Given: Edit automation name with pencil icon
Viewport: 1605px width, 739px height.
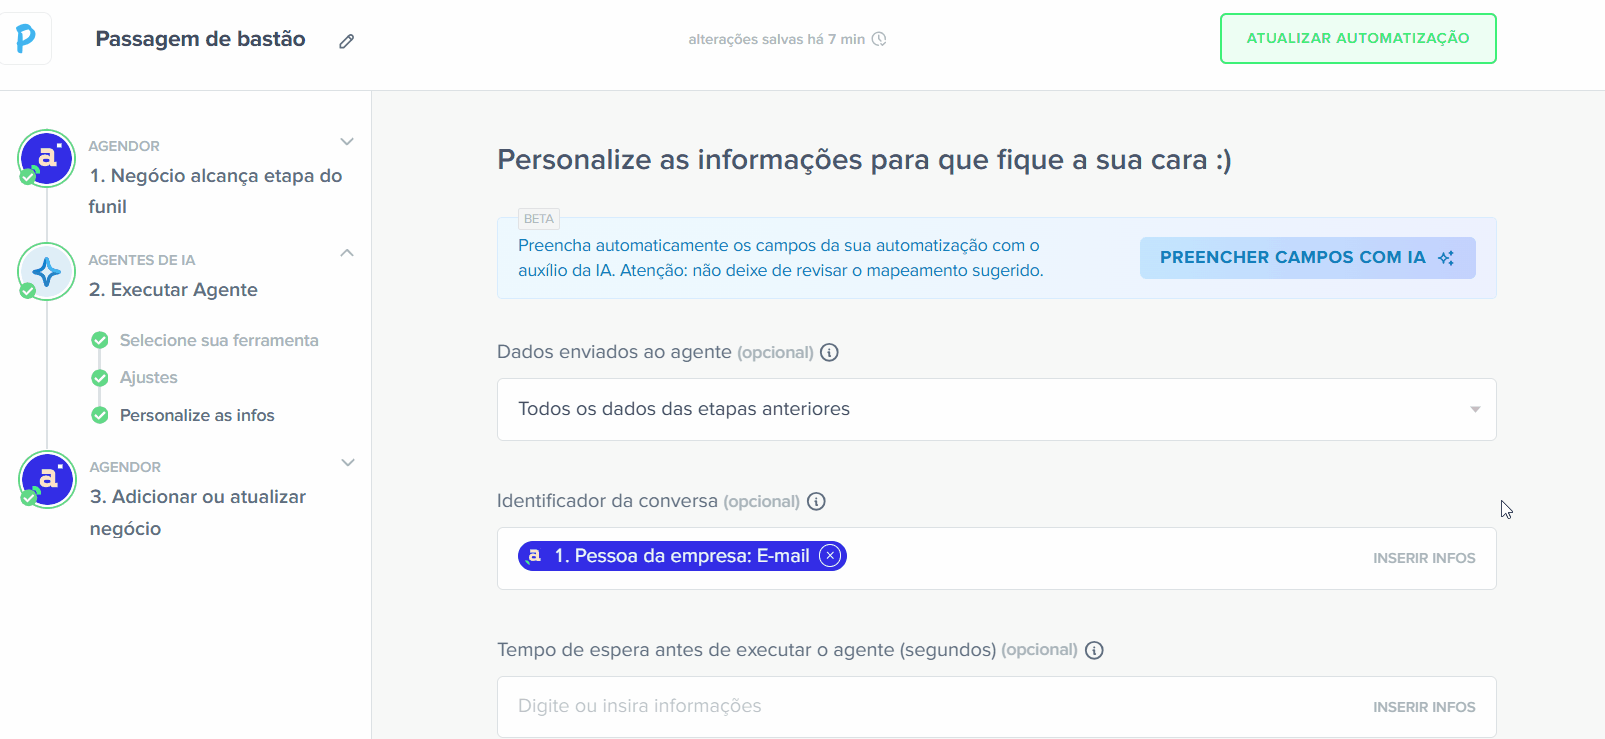Looking at the screenshot, I should [346, 41].
